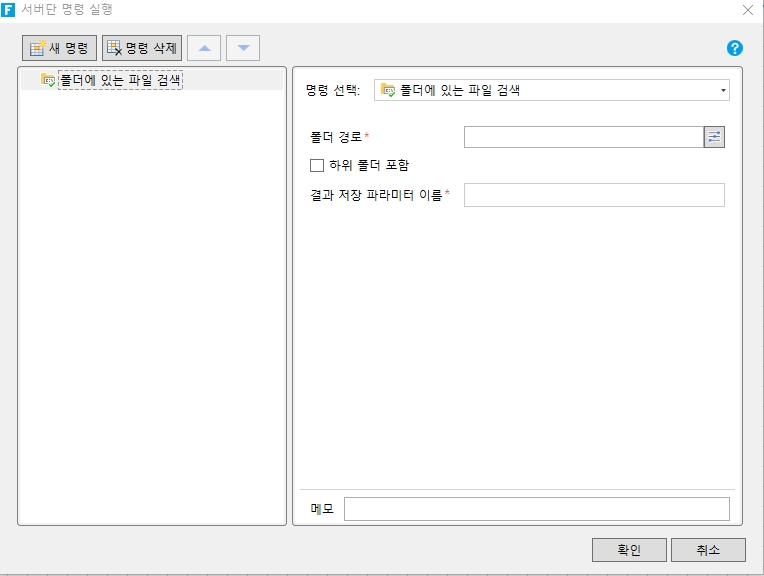Enable the 하위 폴더 포함 checkbox
Viewport: 764px width, 576px height.
(x=317, y=165)
